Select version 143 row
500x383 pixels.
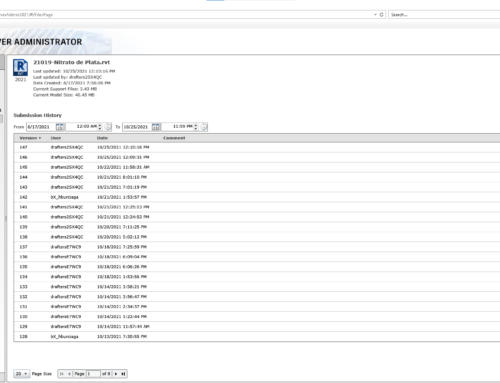[257, 187]
